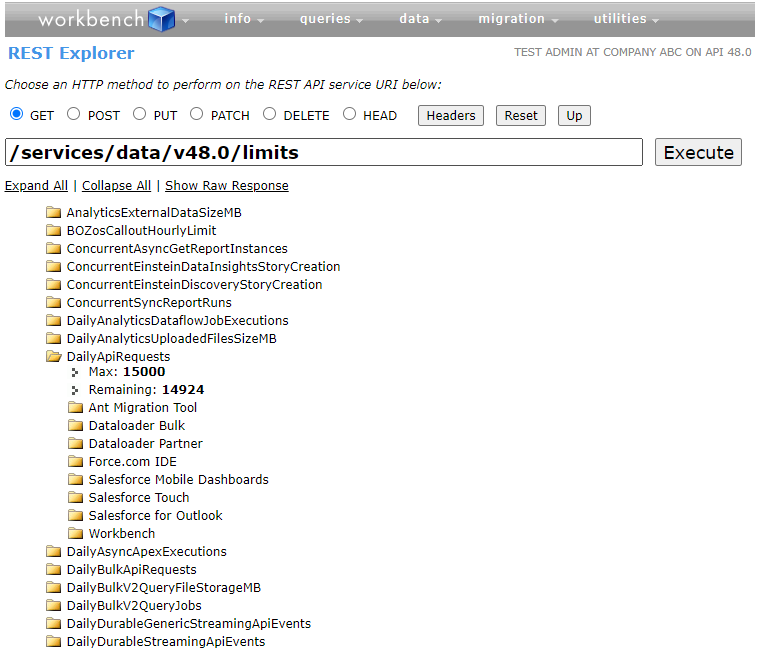Click the Execute button
This screenshot has width=758, height=648.
(x=698, y=152)
